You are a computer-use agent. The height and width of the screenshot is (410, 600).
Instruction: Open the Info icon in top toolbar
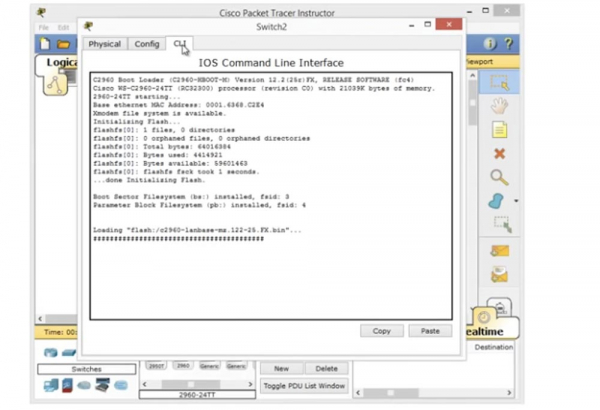[491, 45]
